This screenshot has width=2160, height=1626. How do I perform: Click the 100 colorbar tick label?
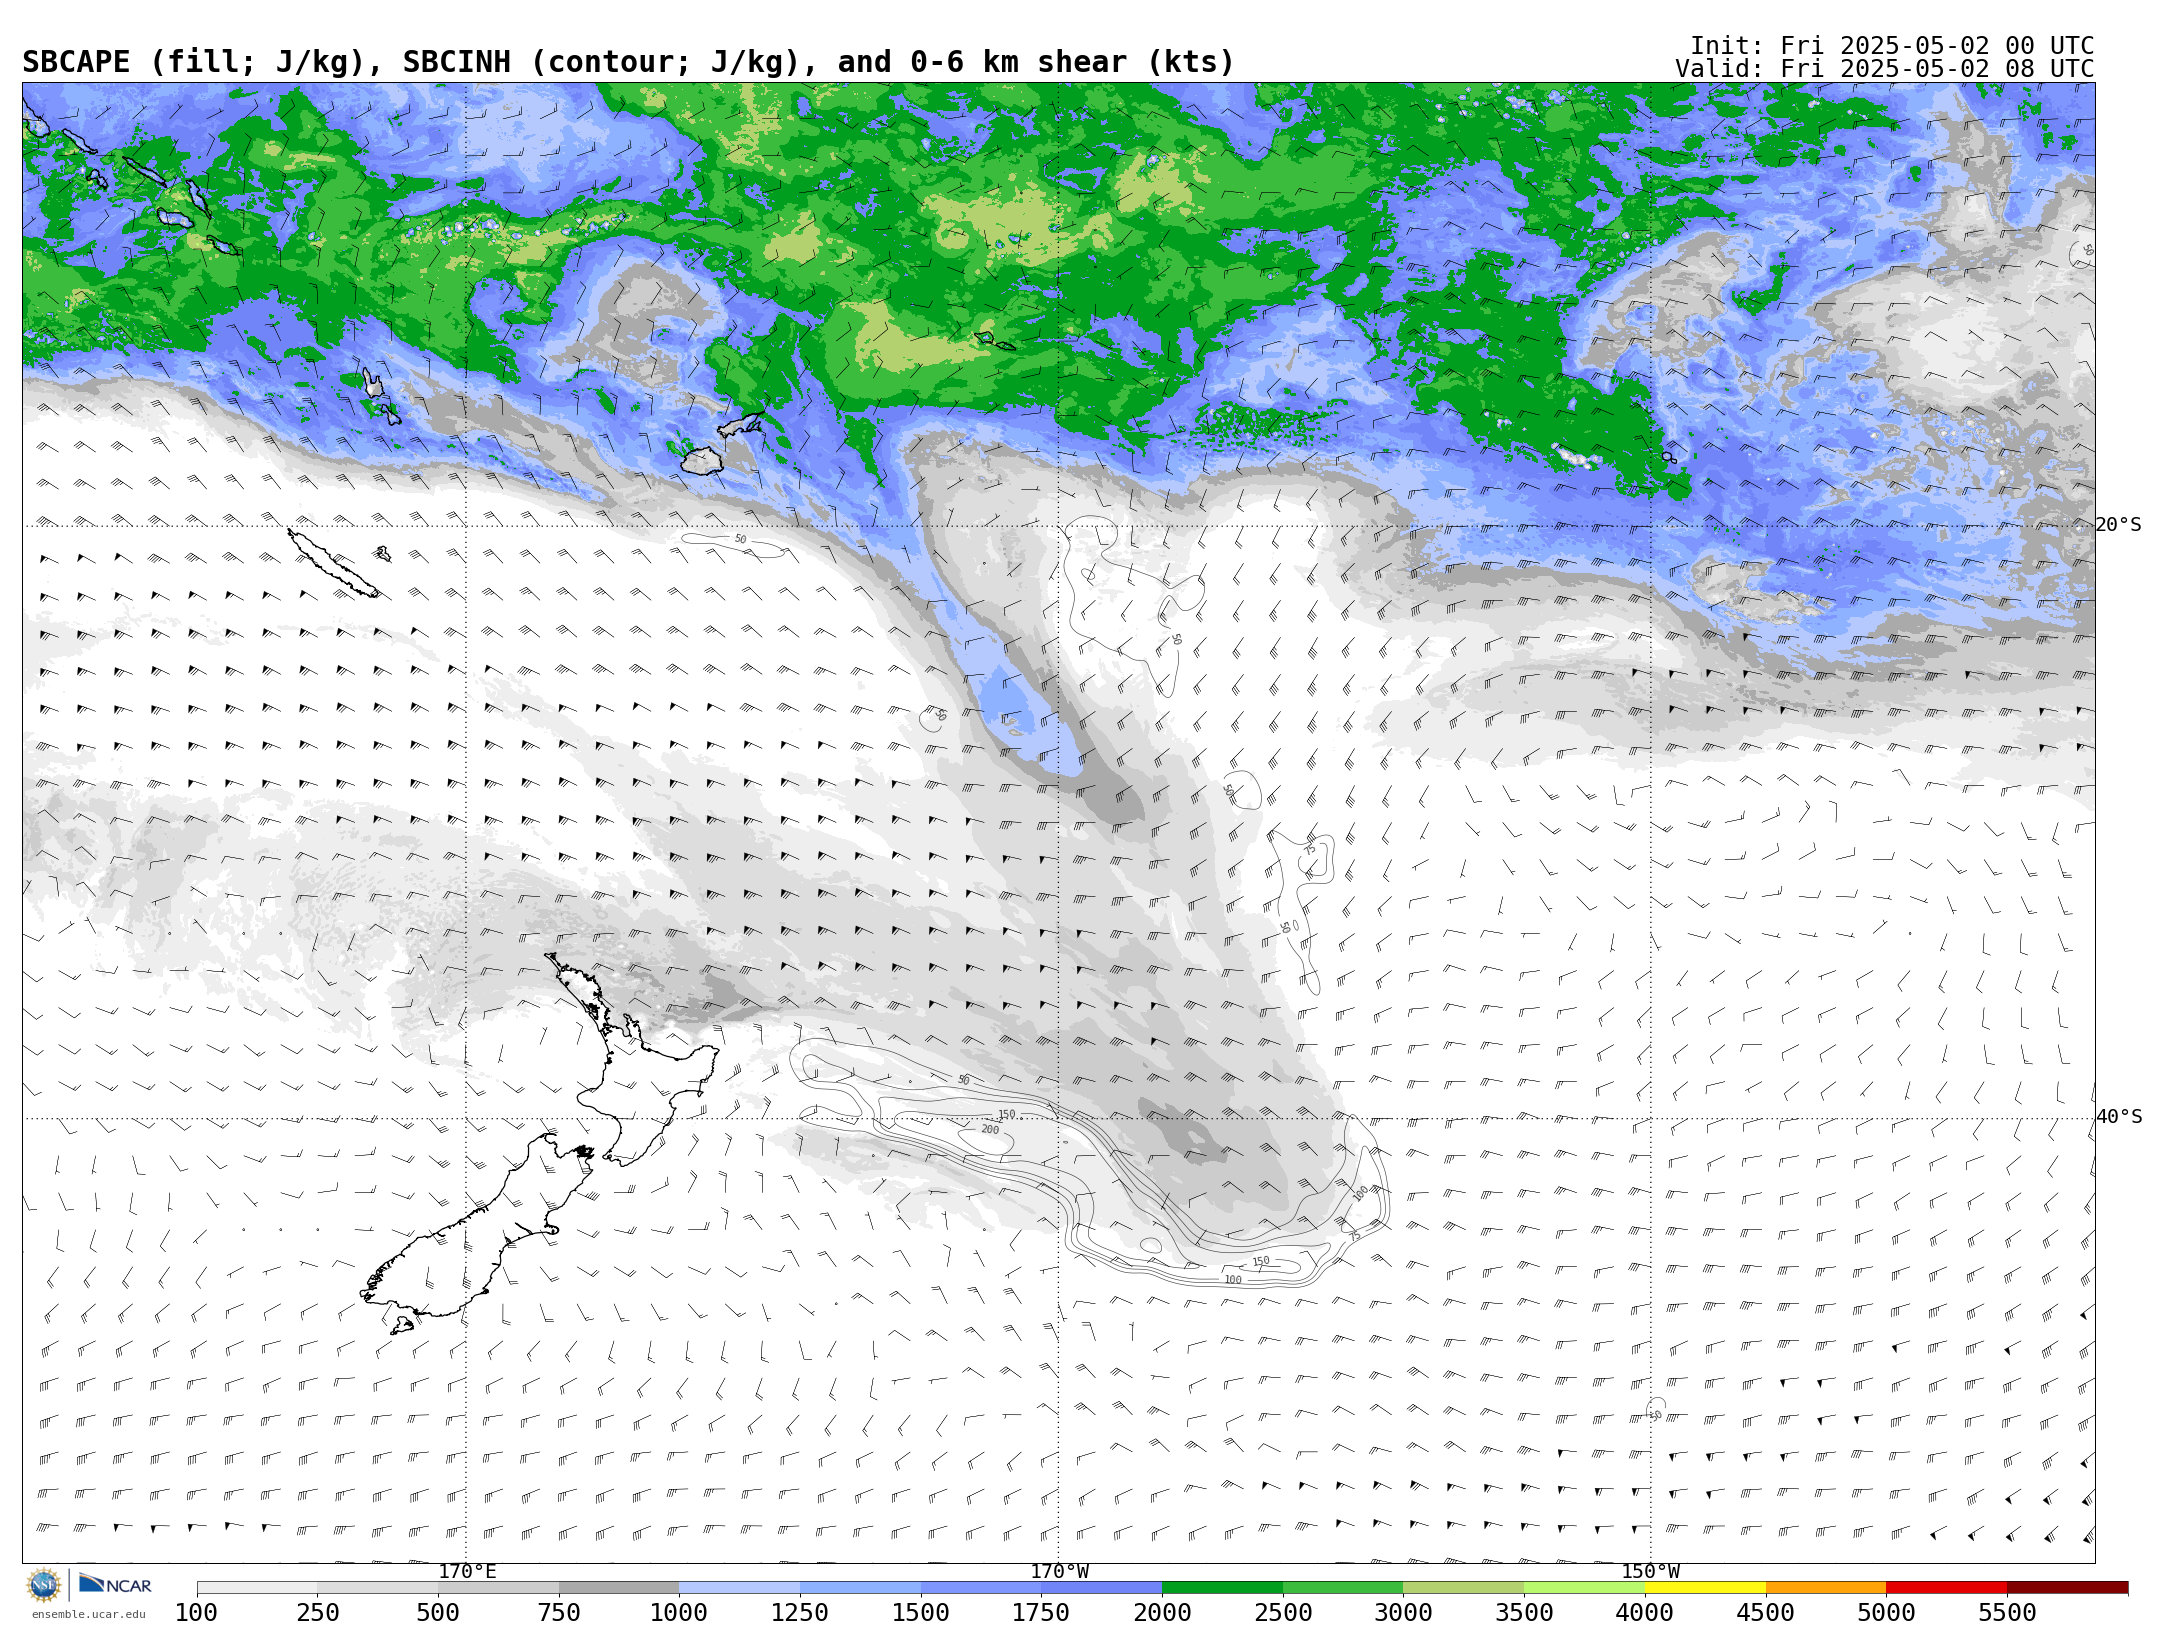click(x=197, y=1613)
